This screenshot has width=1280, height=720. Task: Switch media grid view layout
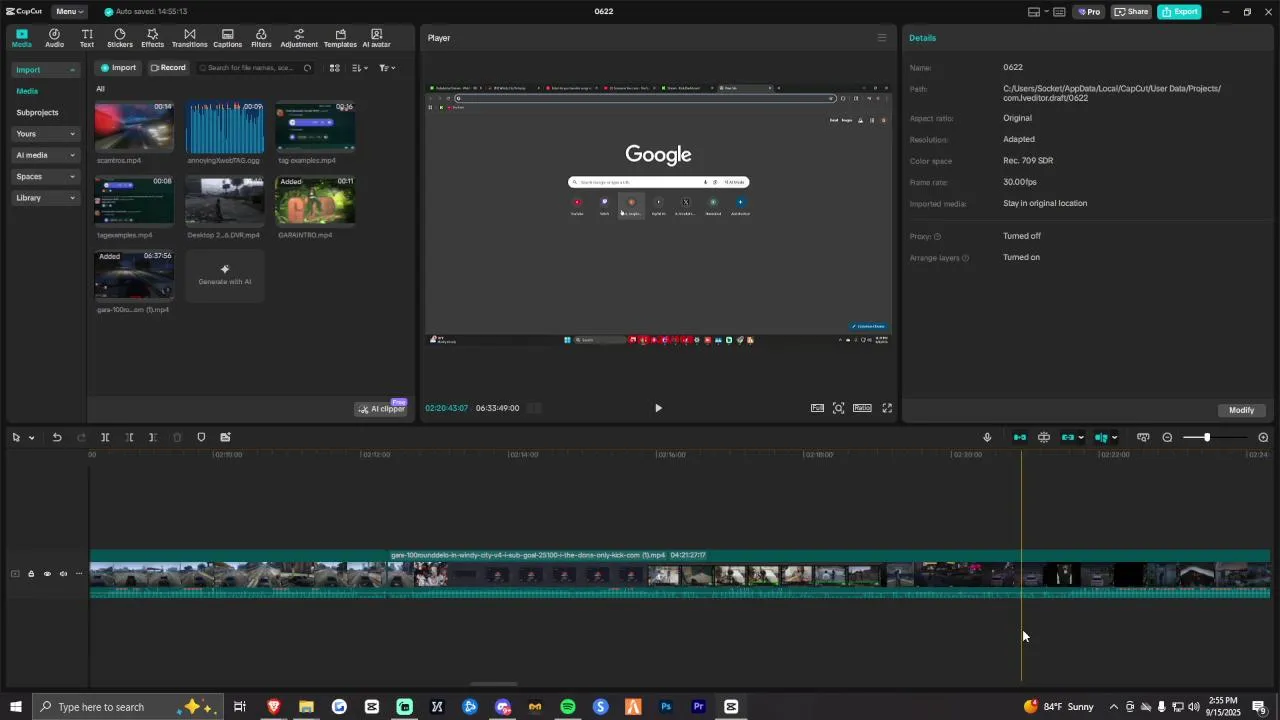pos(335,68)
